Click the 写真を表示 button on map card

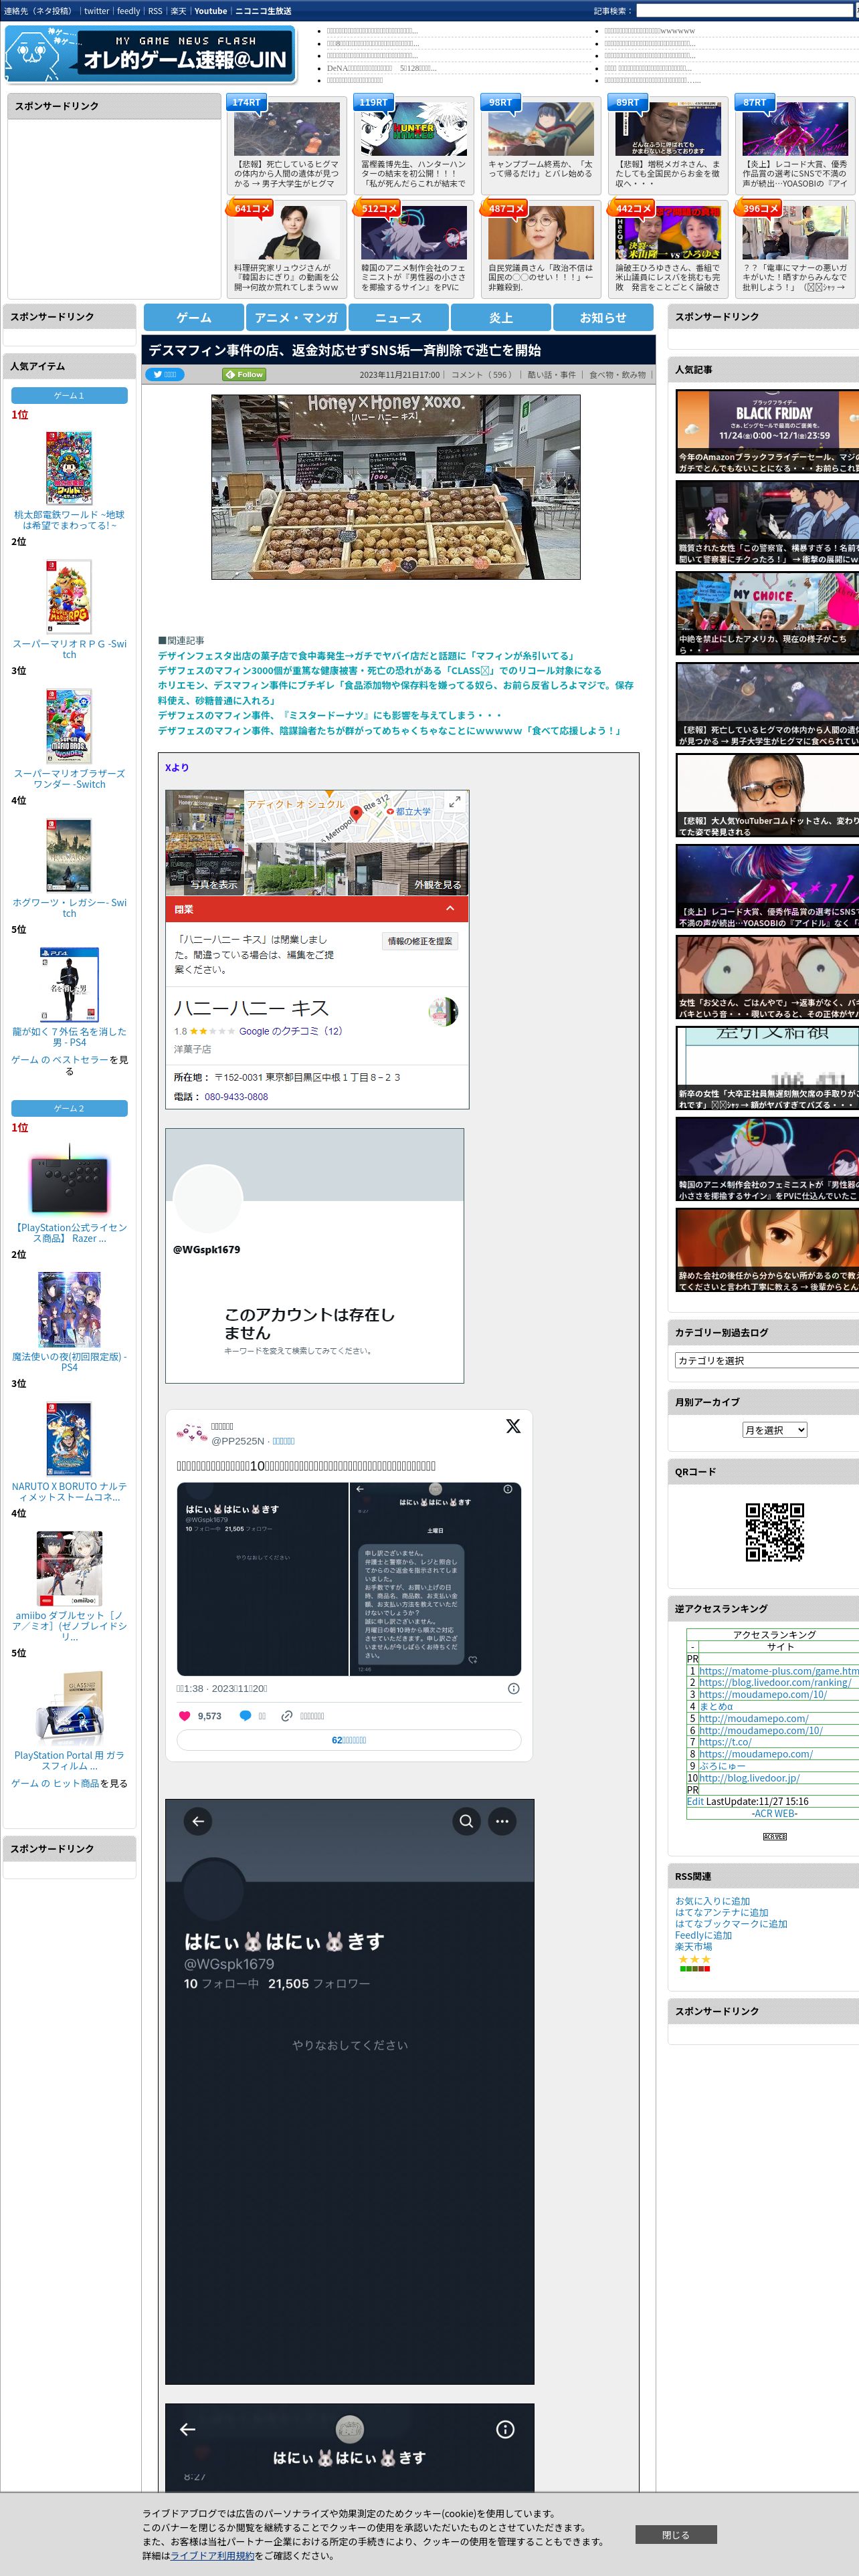(x=214, y=884)
